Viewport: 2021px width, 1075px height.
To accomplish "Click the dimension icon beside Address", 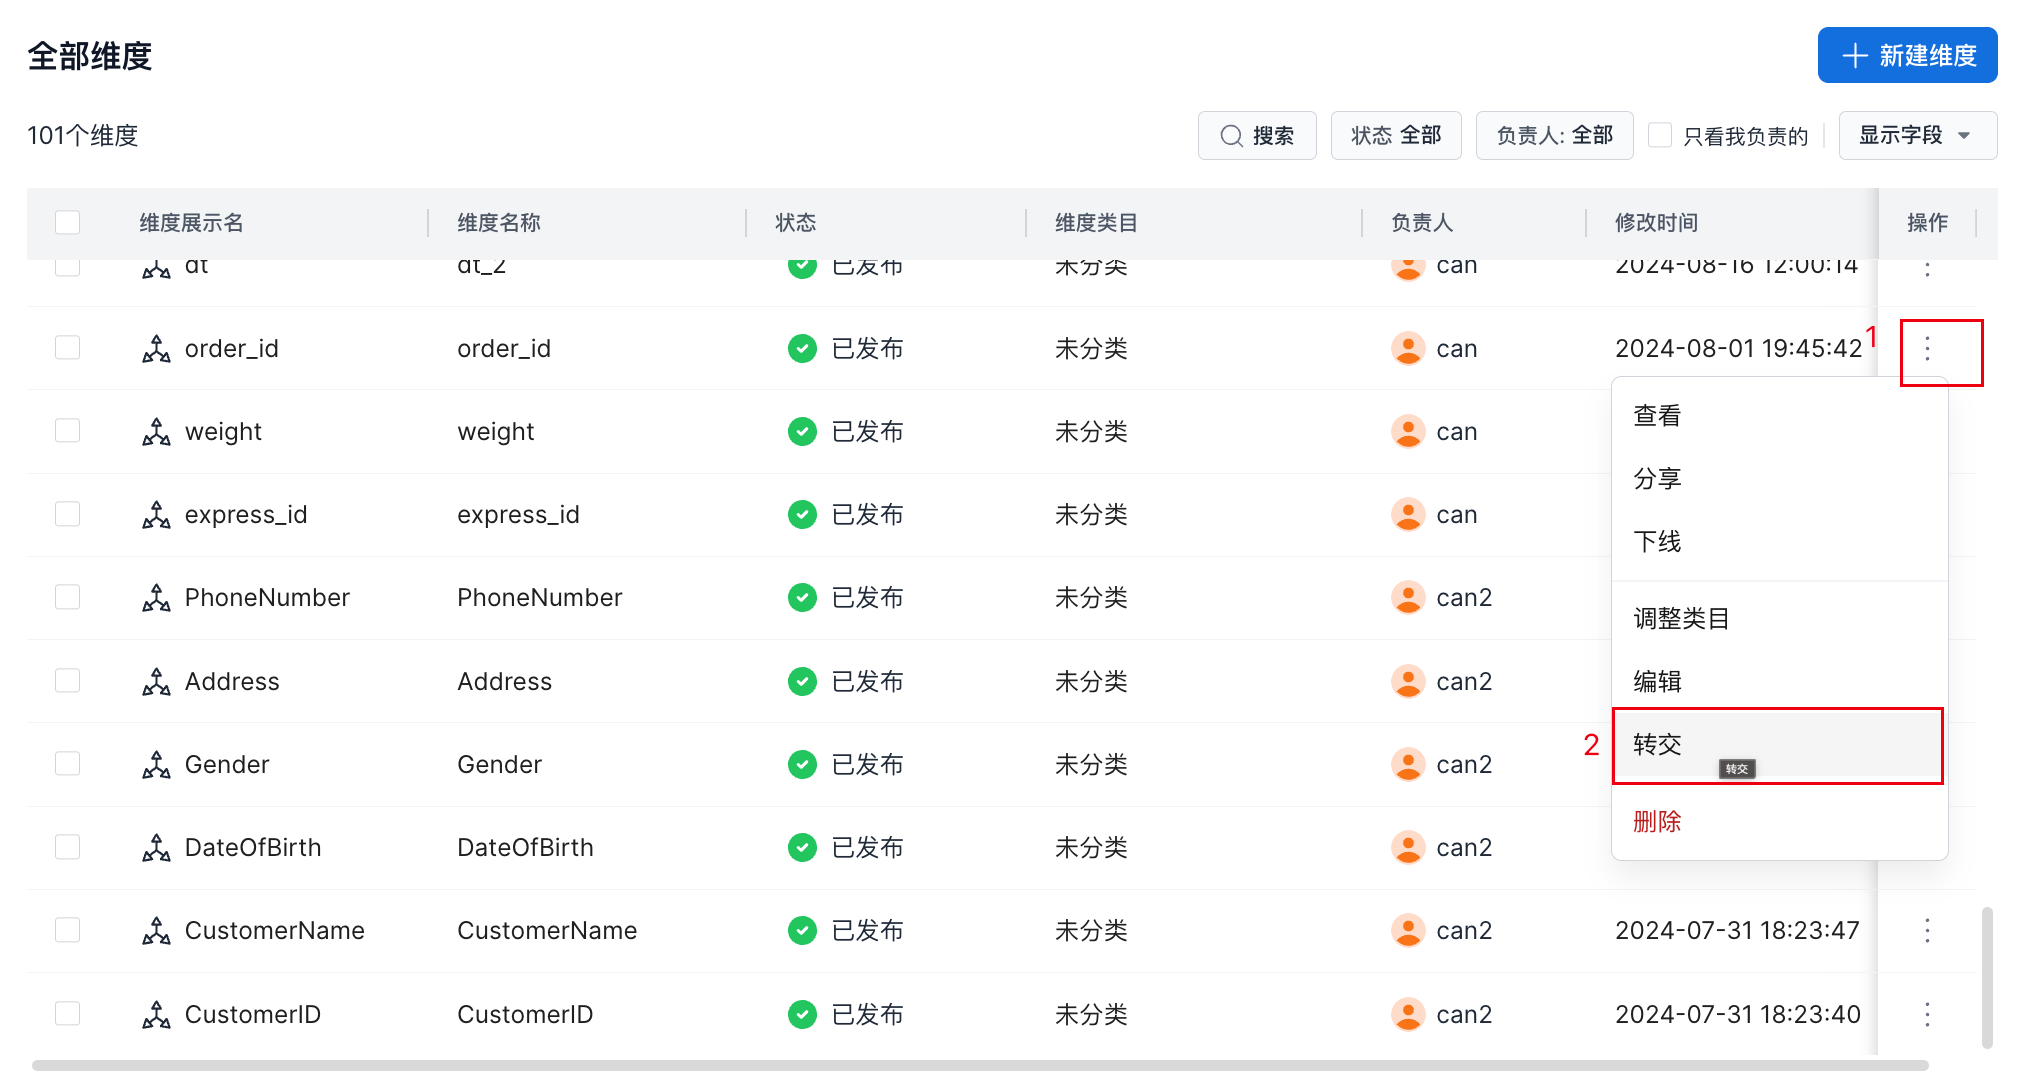I will coord(156,682).
